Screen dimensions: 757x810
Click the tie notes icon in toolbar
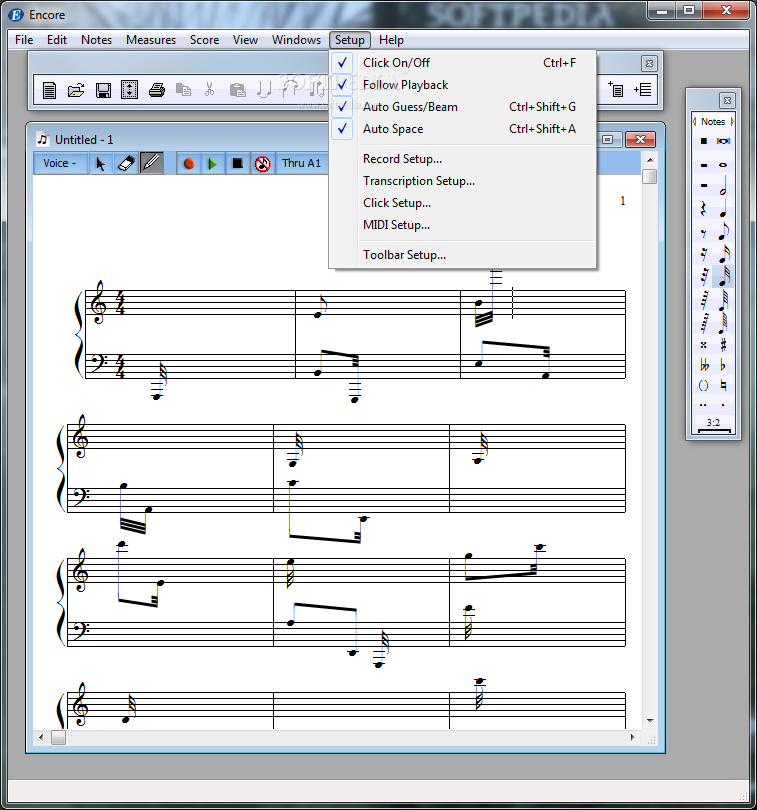click(x=264, y=90)
